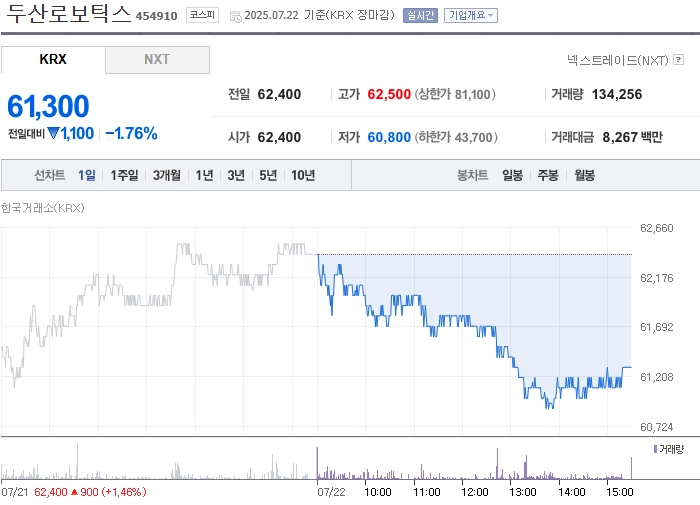Select the 1주일 line chart period
This screenshot has height=505, width=700.
click(124, 175)
